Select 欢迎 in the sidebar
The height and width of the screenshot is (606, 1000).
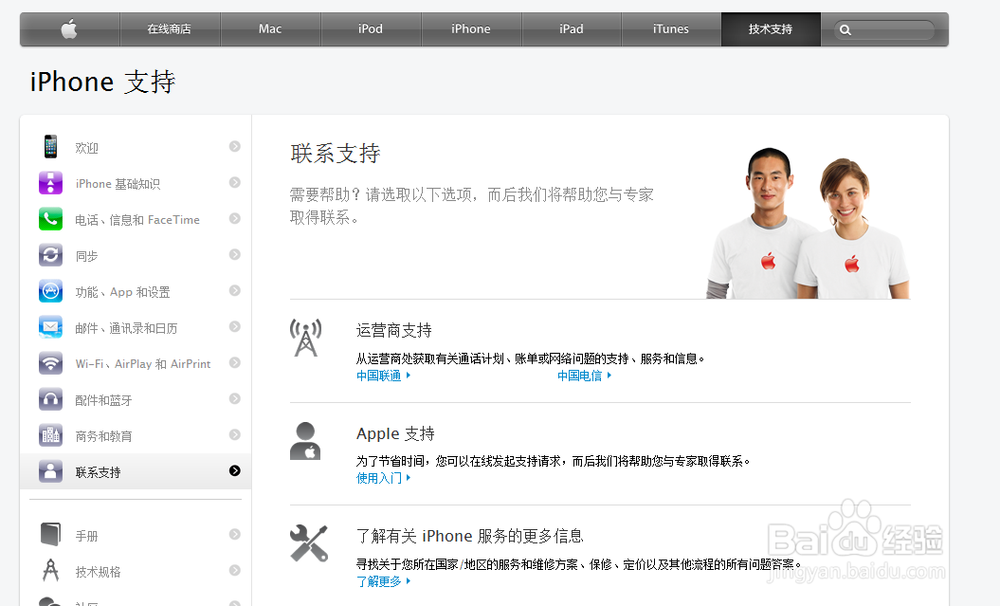click(87, 148)
